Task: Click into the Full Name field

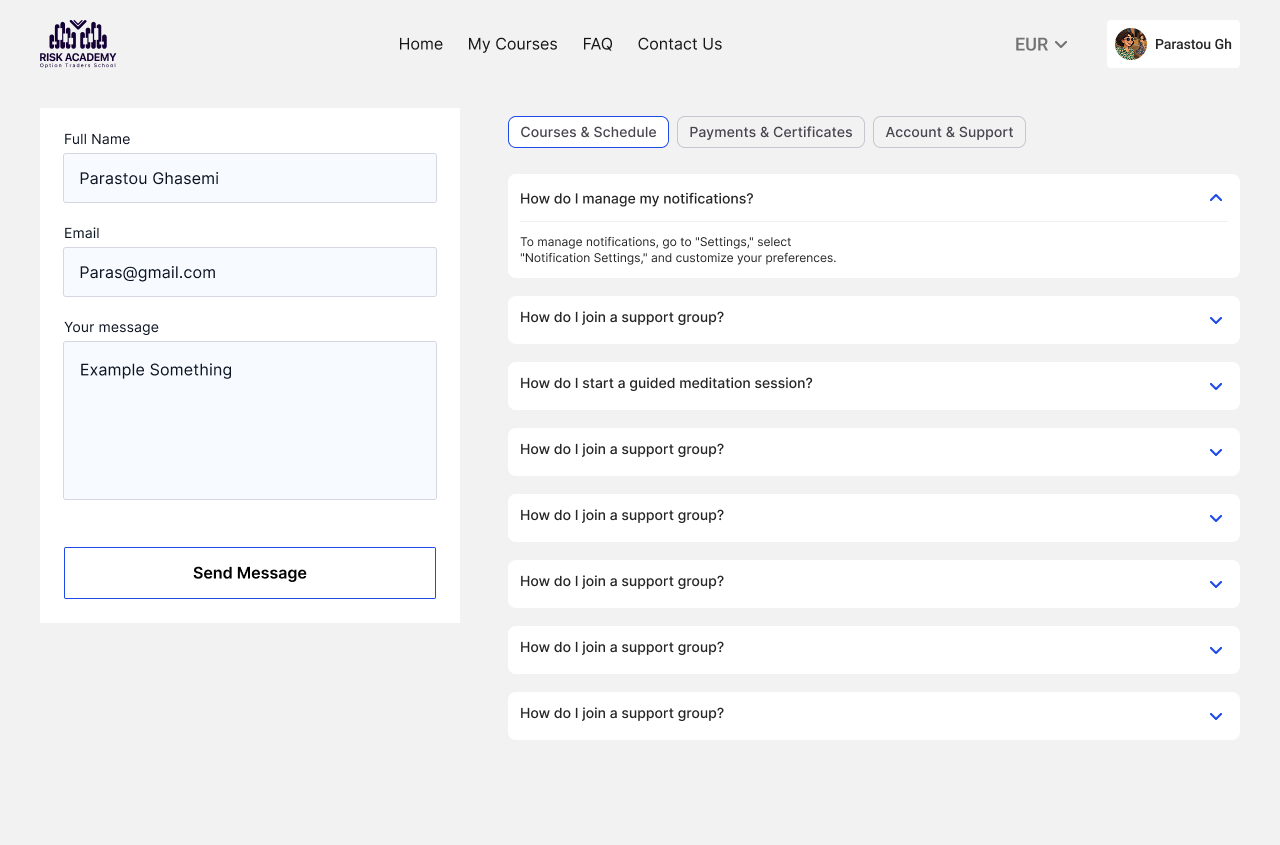Action: coord(250,178)
